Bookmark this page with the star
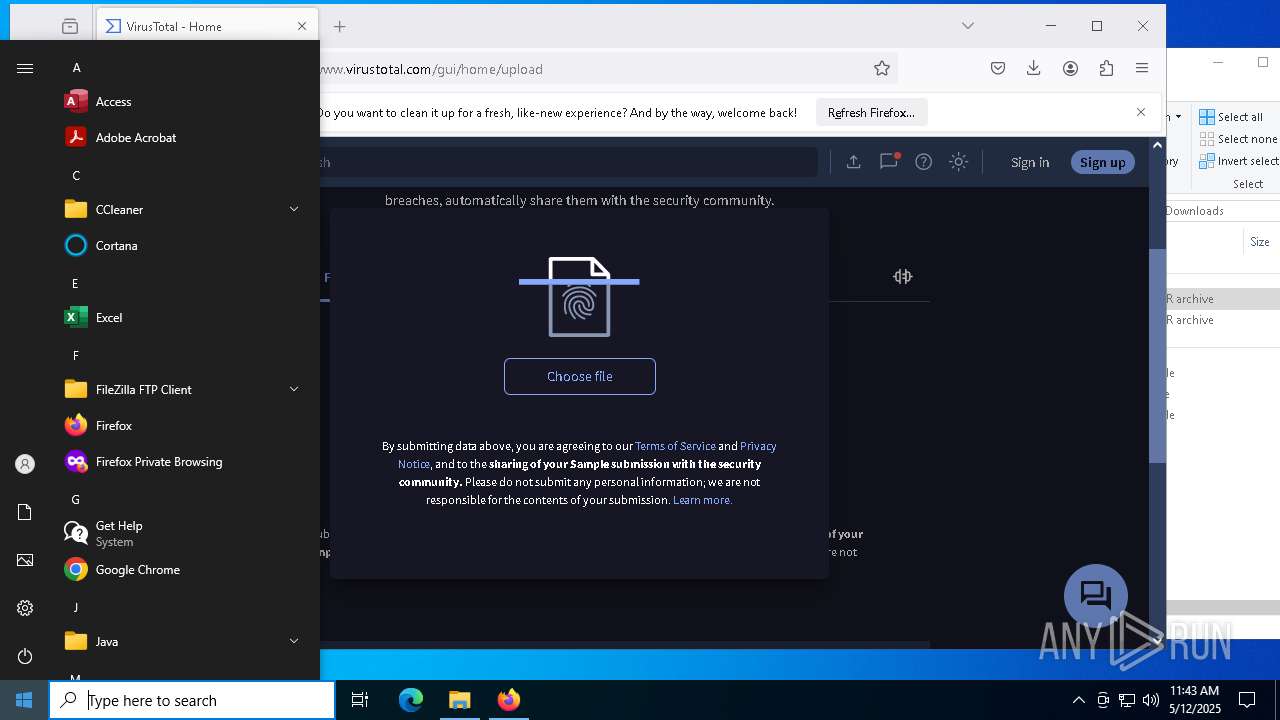1280x720 pixels. (882, 68)
